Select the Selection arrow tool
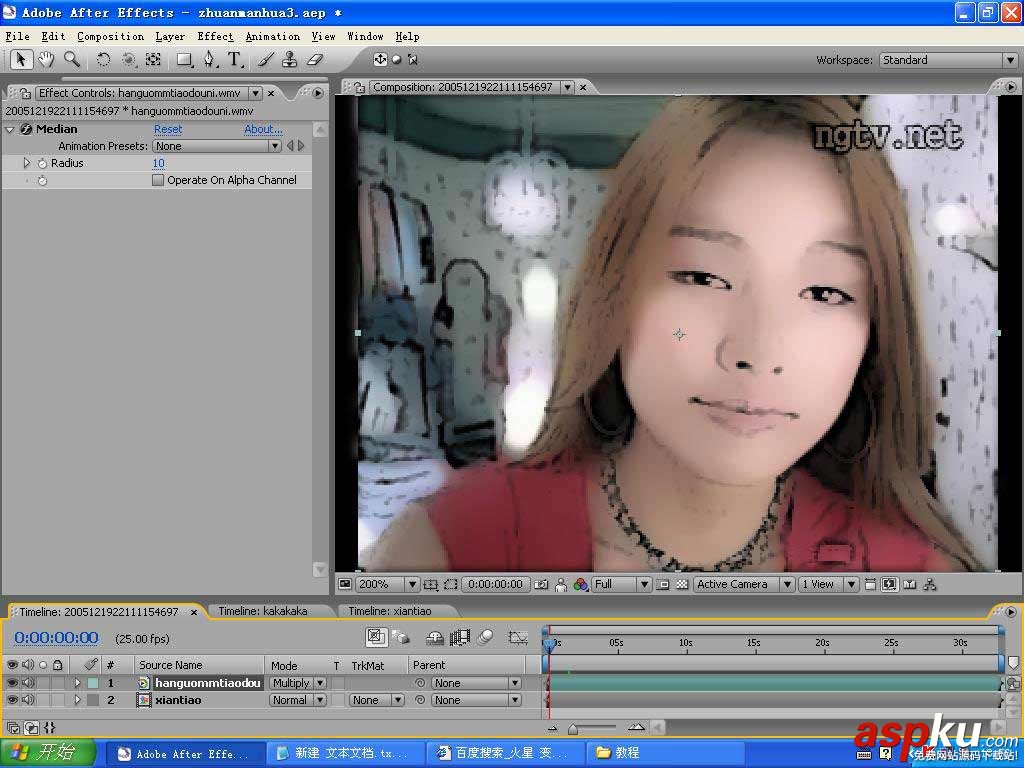This screenshot has height=768, width=1024. click(20, 59)
